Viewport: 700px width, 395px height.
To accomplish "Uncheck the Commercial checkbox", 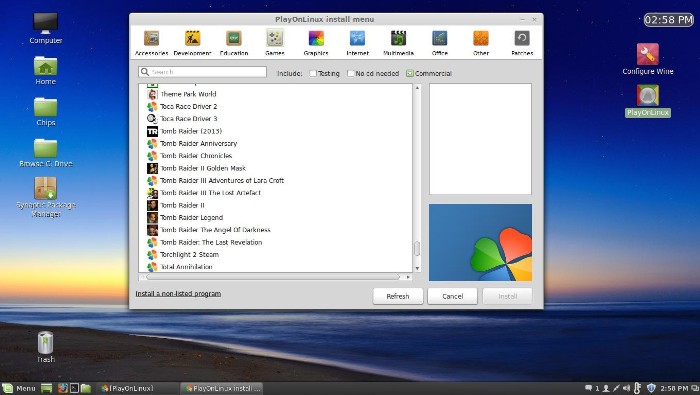I will 409,73.
